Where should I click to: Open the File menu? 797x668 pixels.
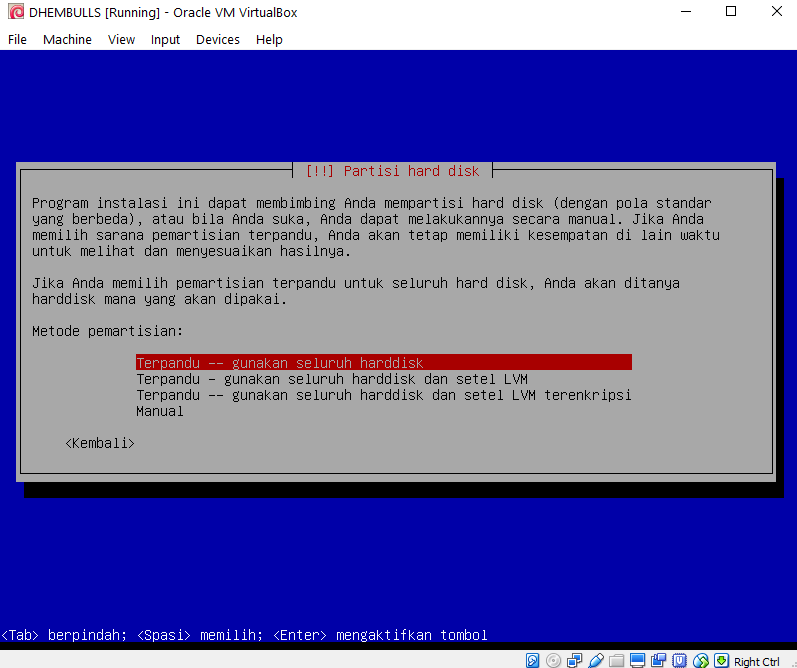coord(17,40)
